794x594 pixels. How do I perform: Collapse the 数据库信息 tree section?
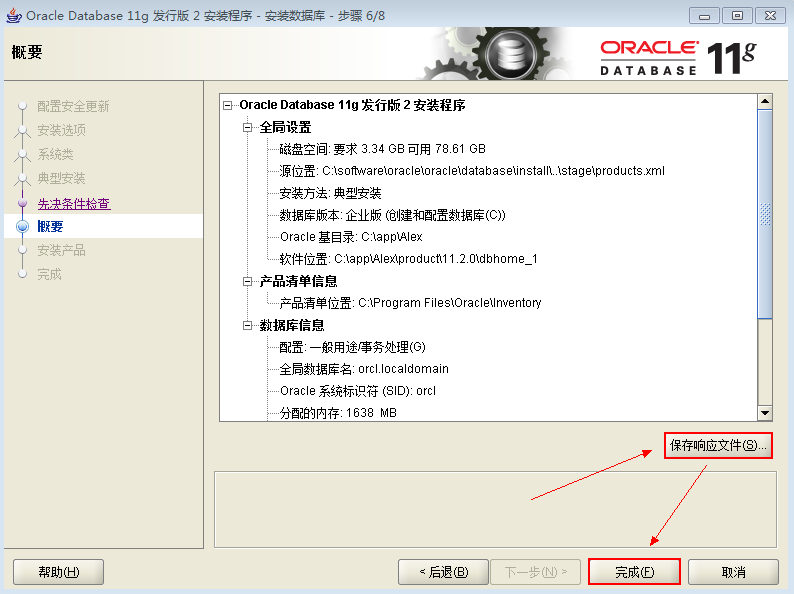[x=248, y=325]
